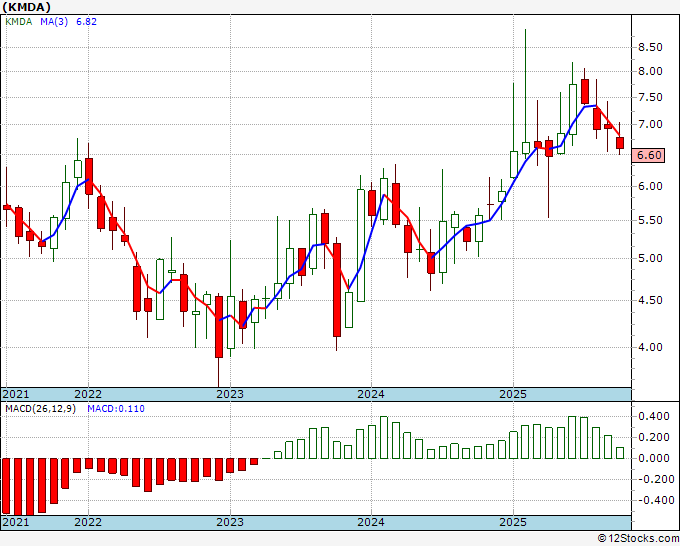Click the large red candle at late 2022 low
Screen dimensions: 680x546
(x=219, y=327)
